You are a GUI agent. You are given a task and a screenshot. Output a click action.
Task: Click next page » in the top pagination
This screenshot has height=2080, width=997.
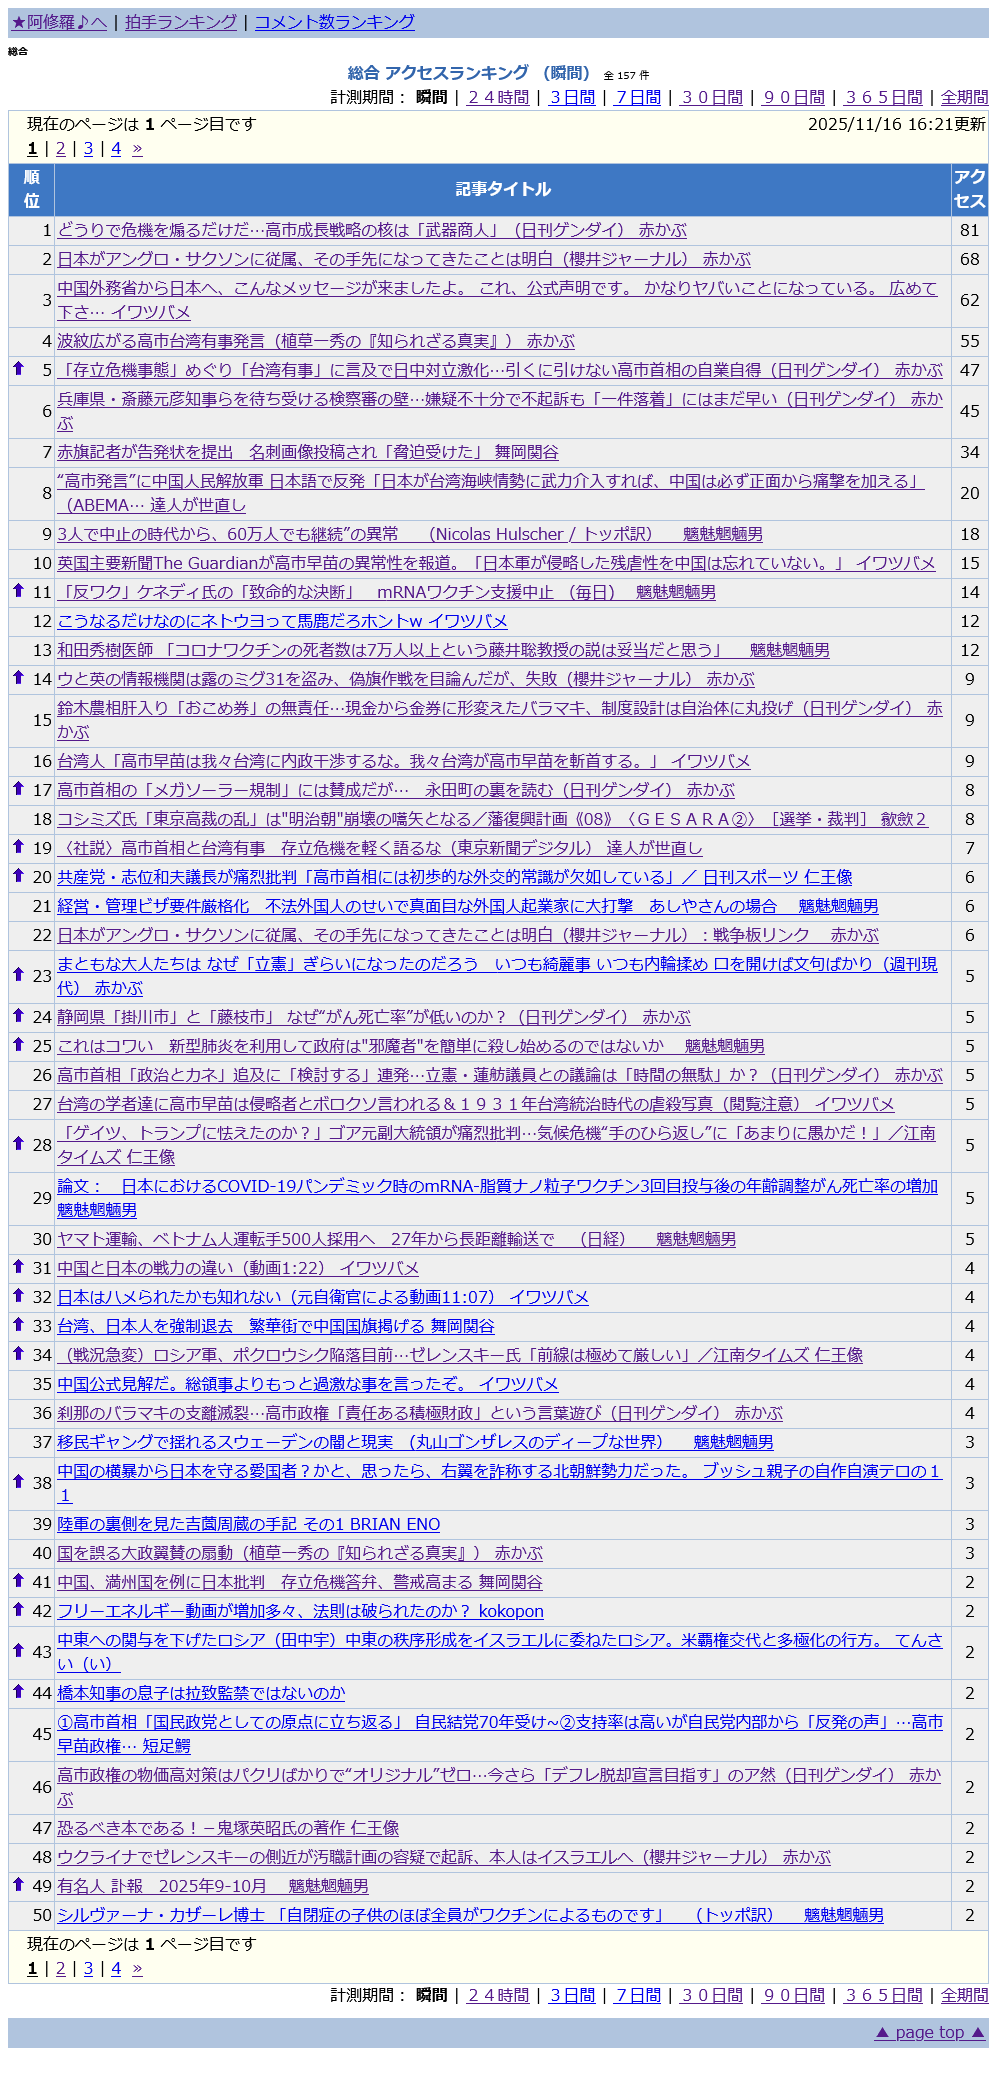click(137, 149)
